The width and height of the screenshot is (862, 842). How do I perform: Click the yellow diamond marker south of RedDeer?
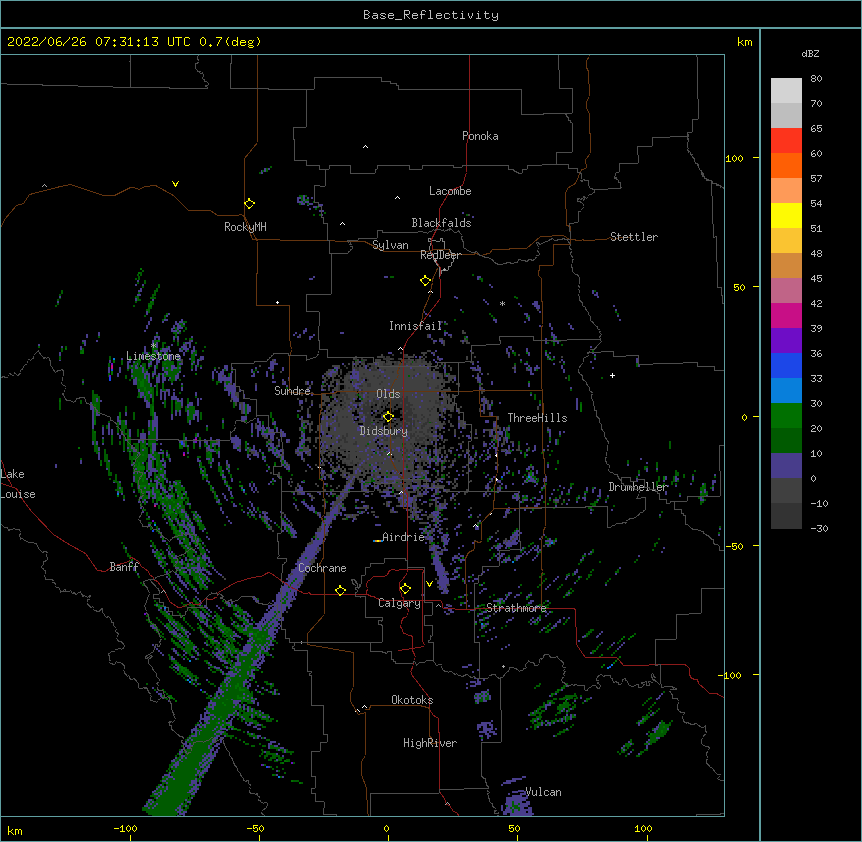(x=426, y=281)
